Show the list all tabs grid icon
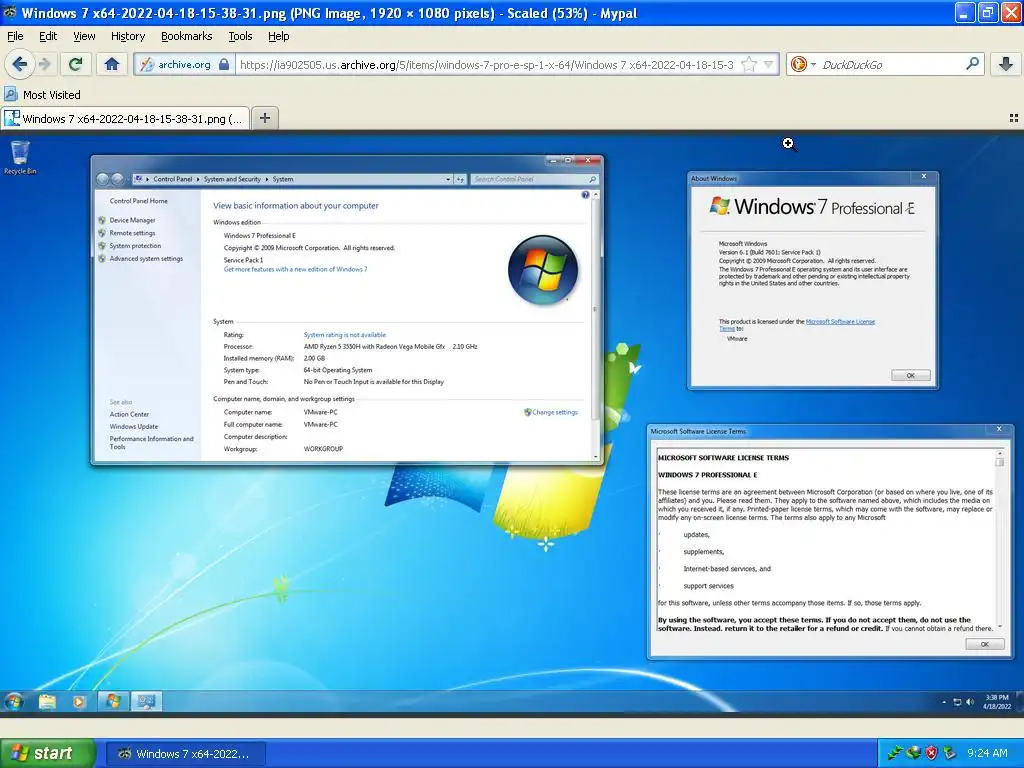This screenshot has width=1024, height=768. pos(1014,118)
